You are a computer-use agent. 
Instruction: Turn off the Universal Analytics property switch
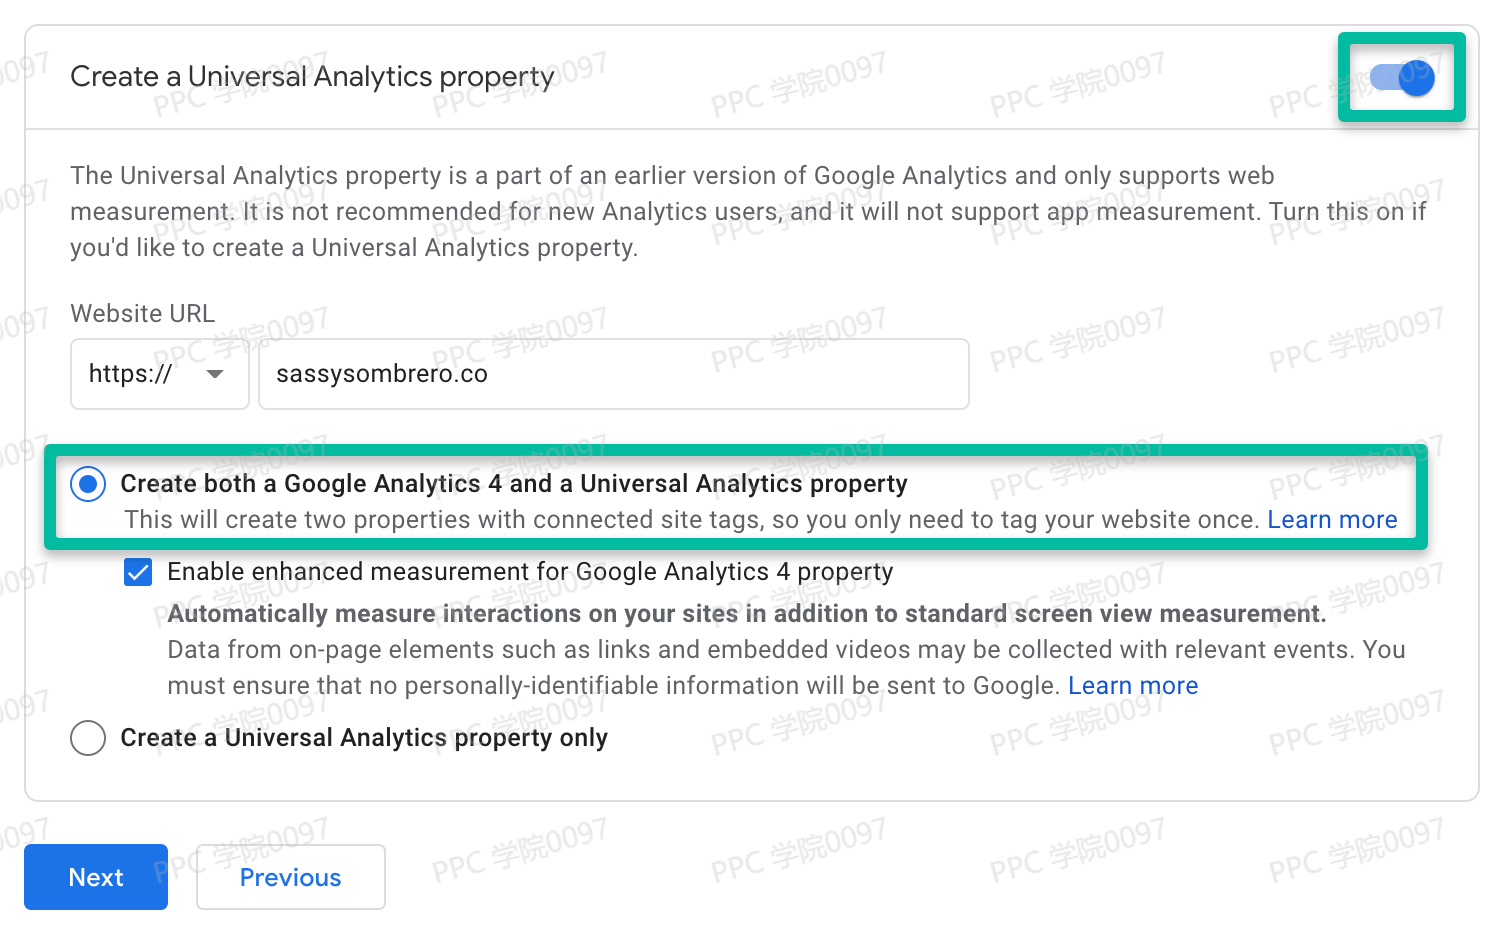pos(1403,77)
